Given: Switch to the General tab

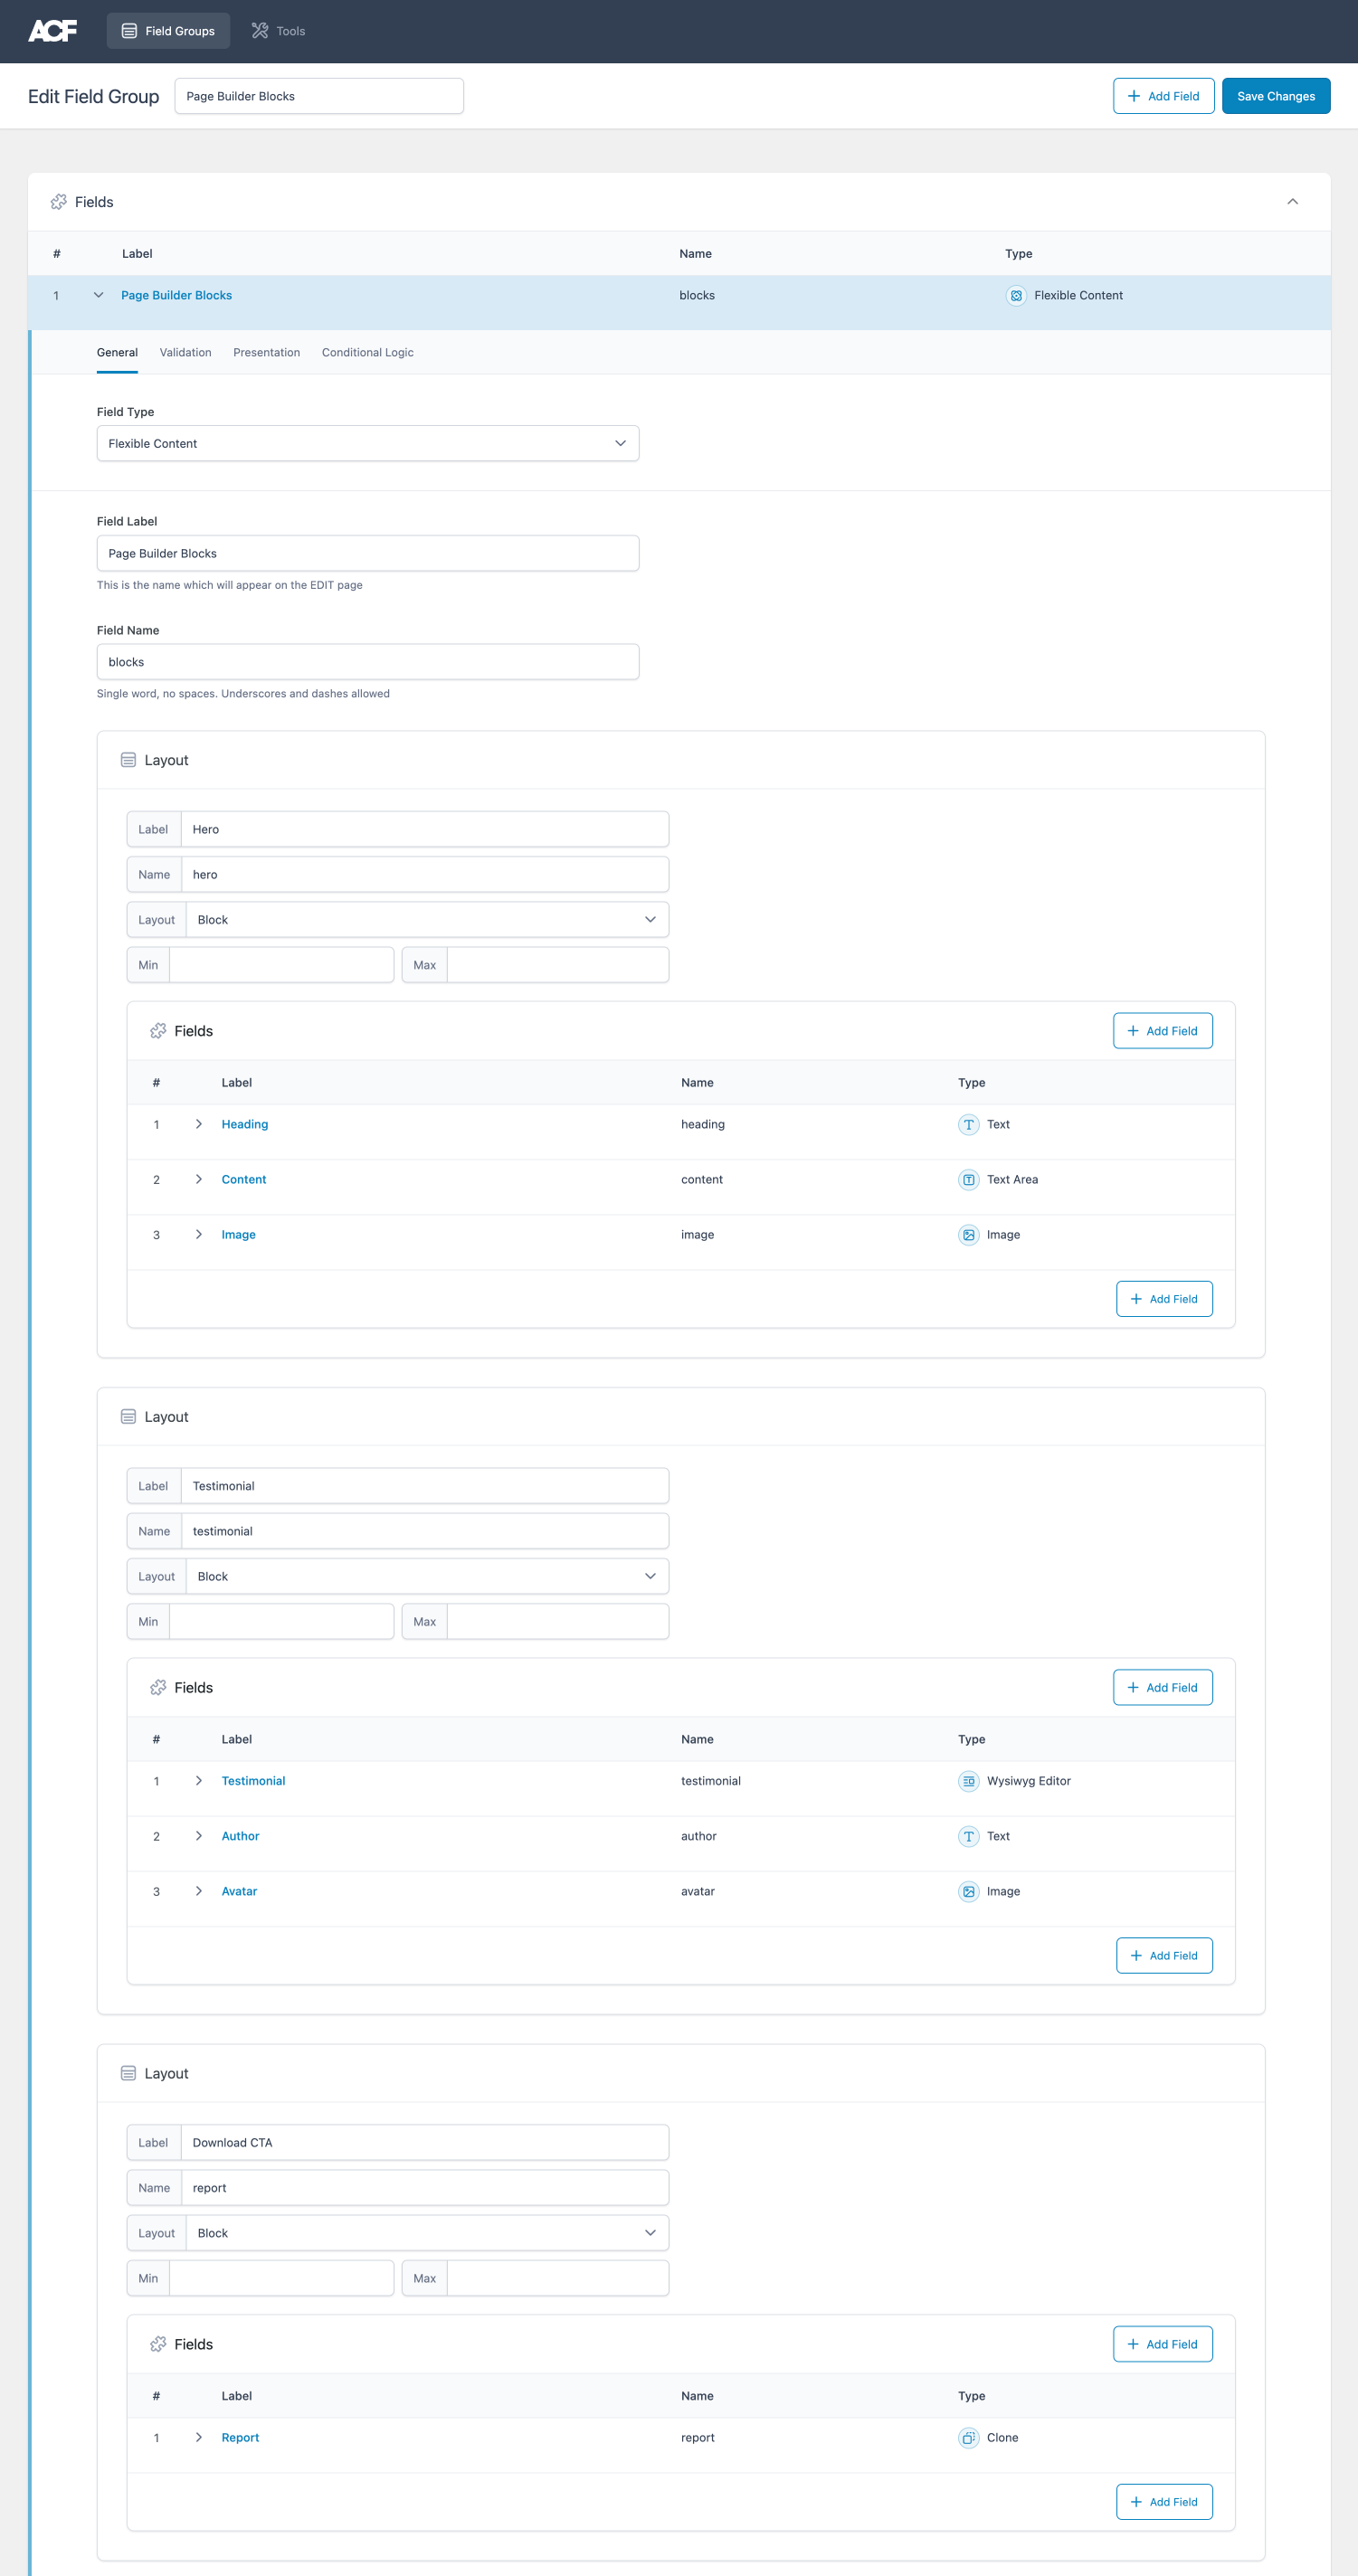Looking at the screenshot, I should [117, 353].
